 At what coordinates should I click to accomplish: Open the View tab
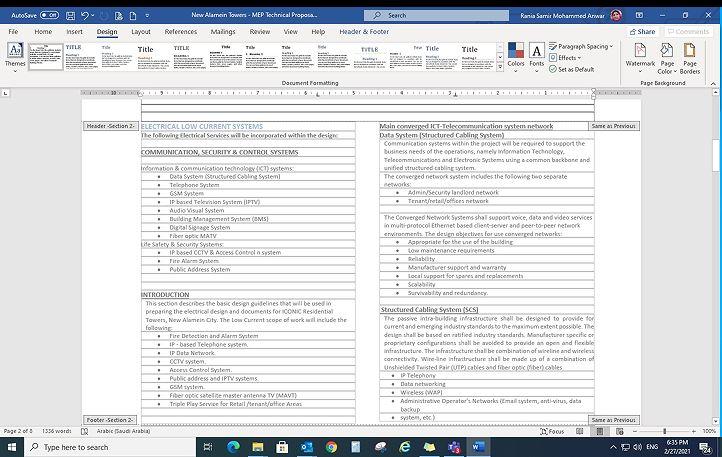tap(291, 32)
